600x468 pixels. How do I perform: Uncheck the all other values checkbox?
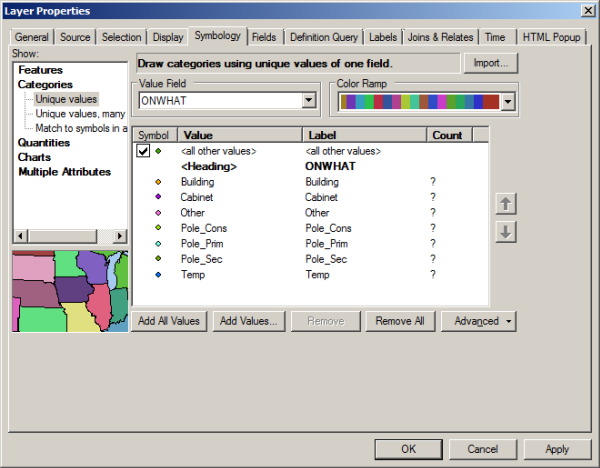coord(143,151)
